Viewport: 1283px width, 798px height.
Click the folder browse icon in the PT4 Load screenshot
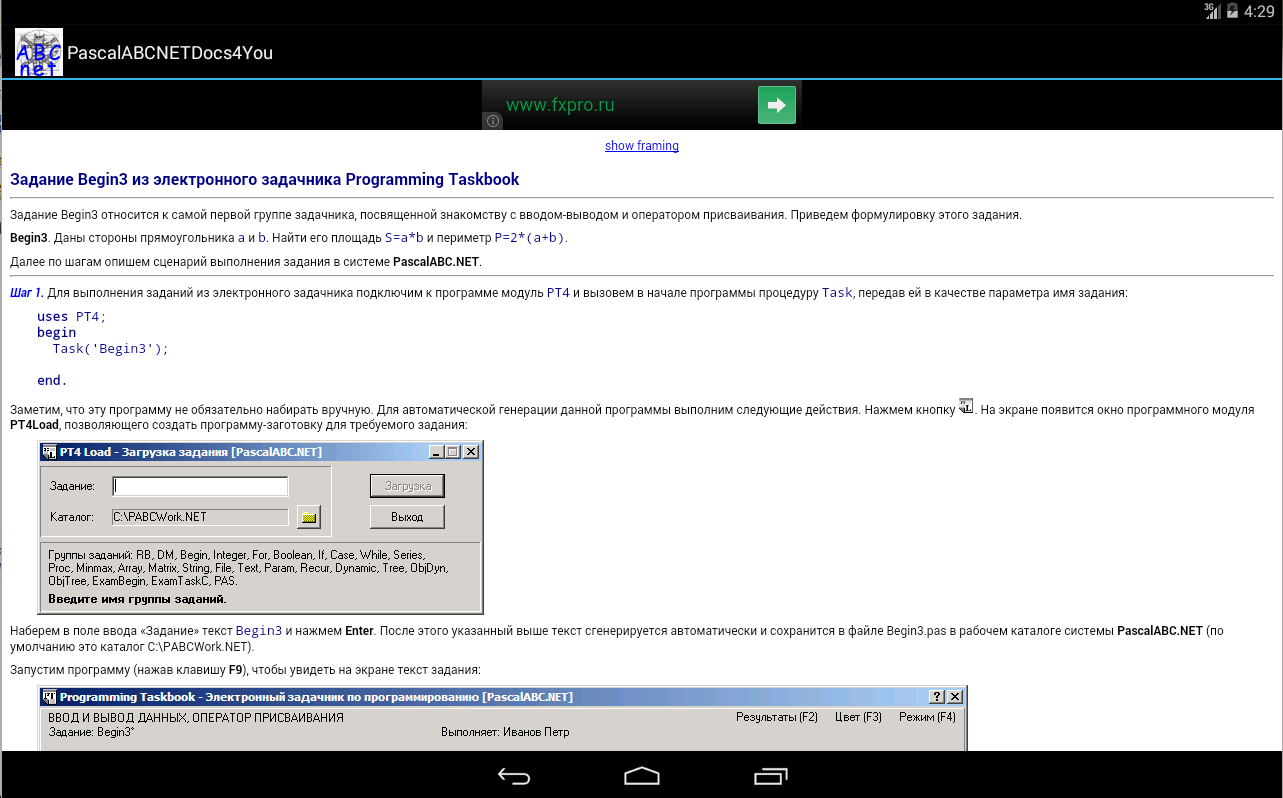(x=310, y=517)
